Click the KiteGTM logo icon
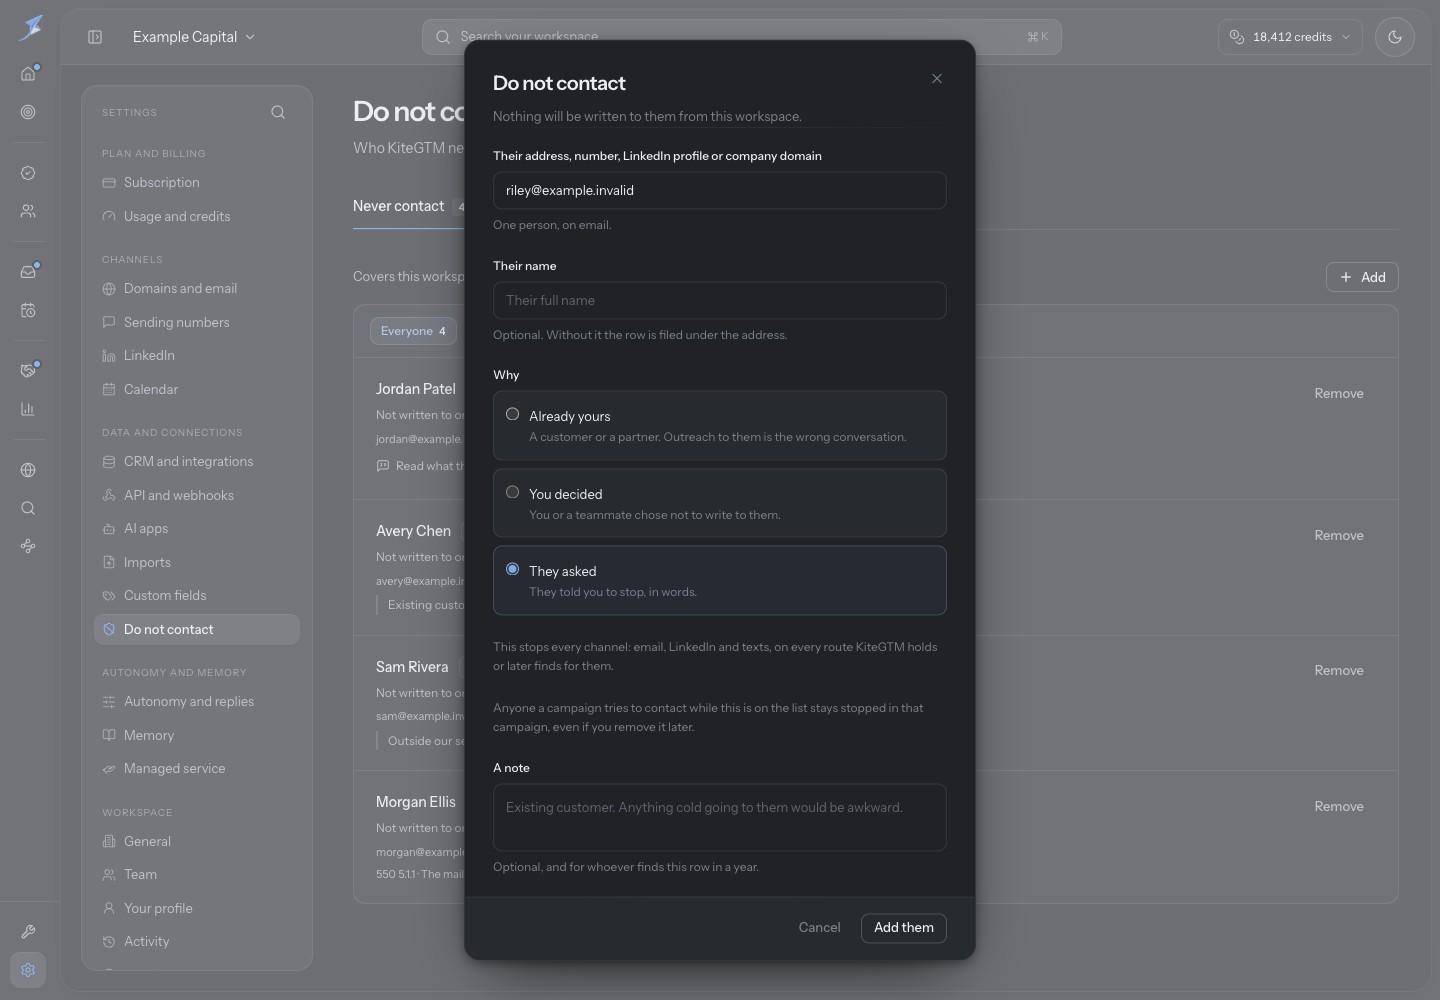The height and width of the screenshot is (1000, 1440). click(x=30, y=28)
